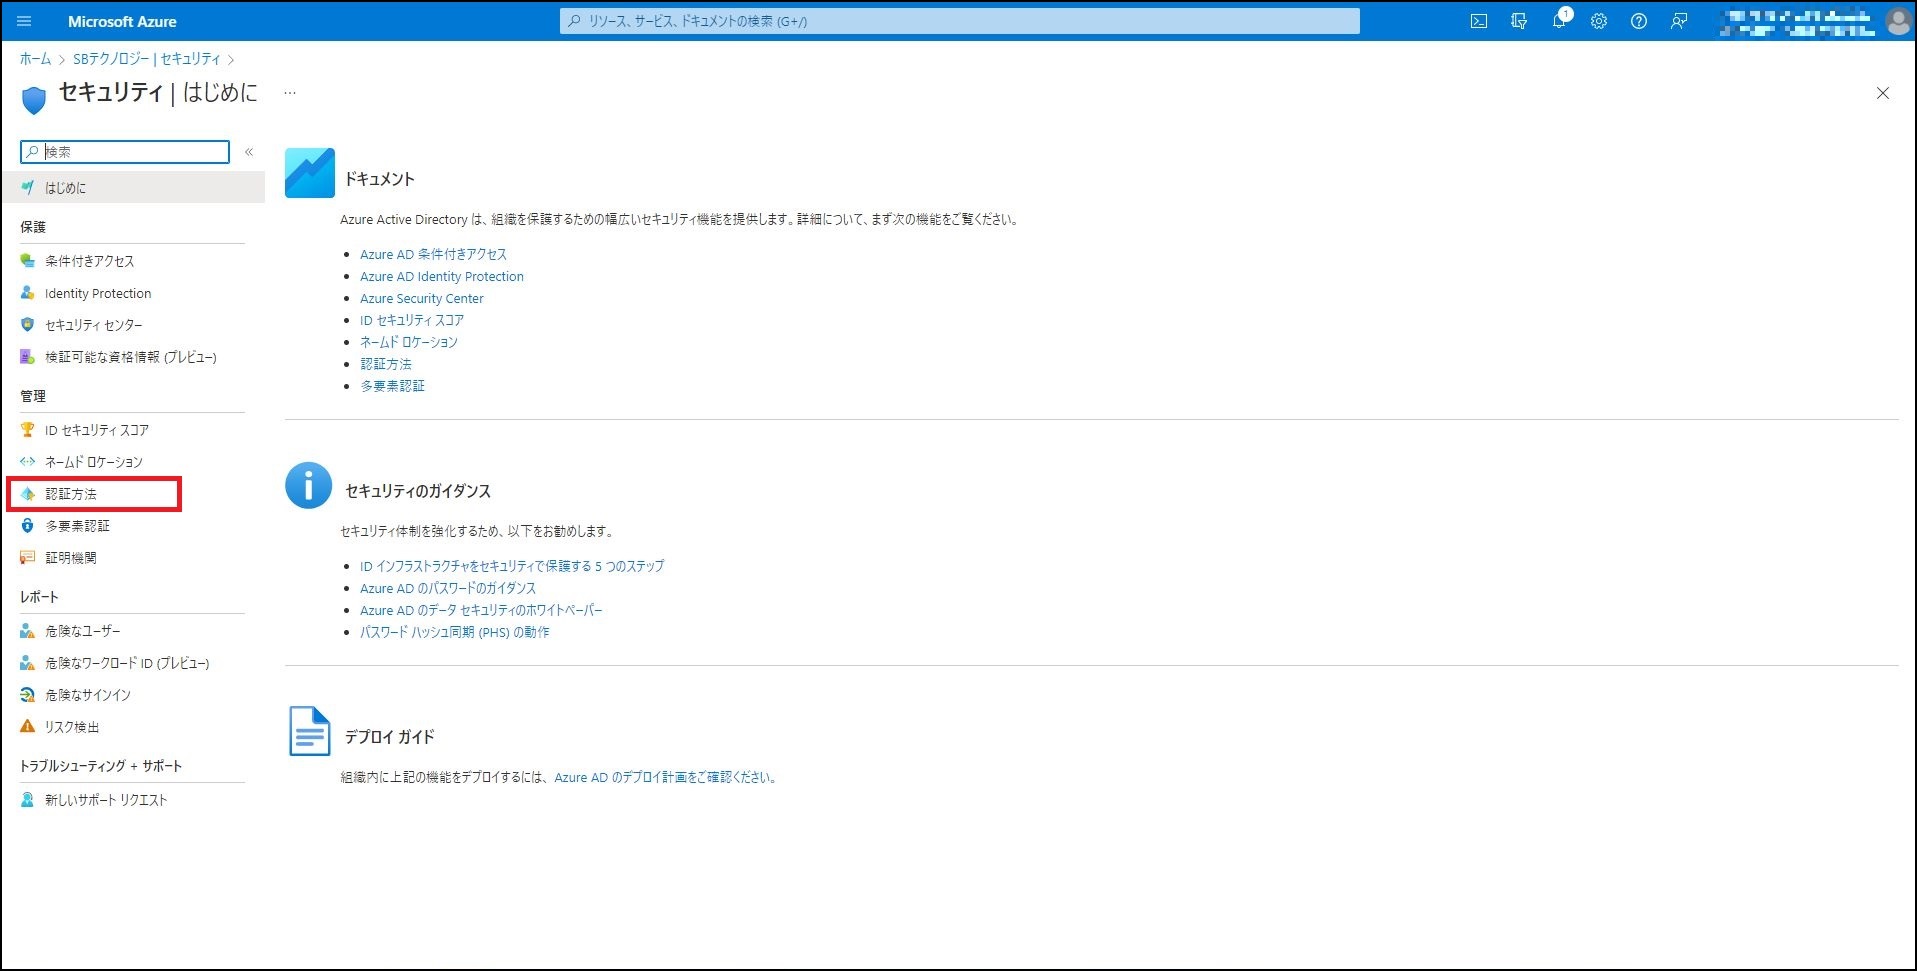Click the セキュリティ センター shield icon

point(28,325)
